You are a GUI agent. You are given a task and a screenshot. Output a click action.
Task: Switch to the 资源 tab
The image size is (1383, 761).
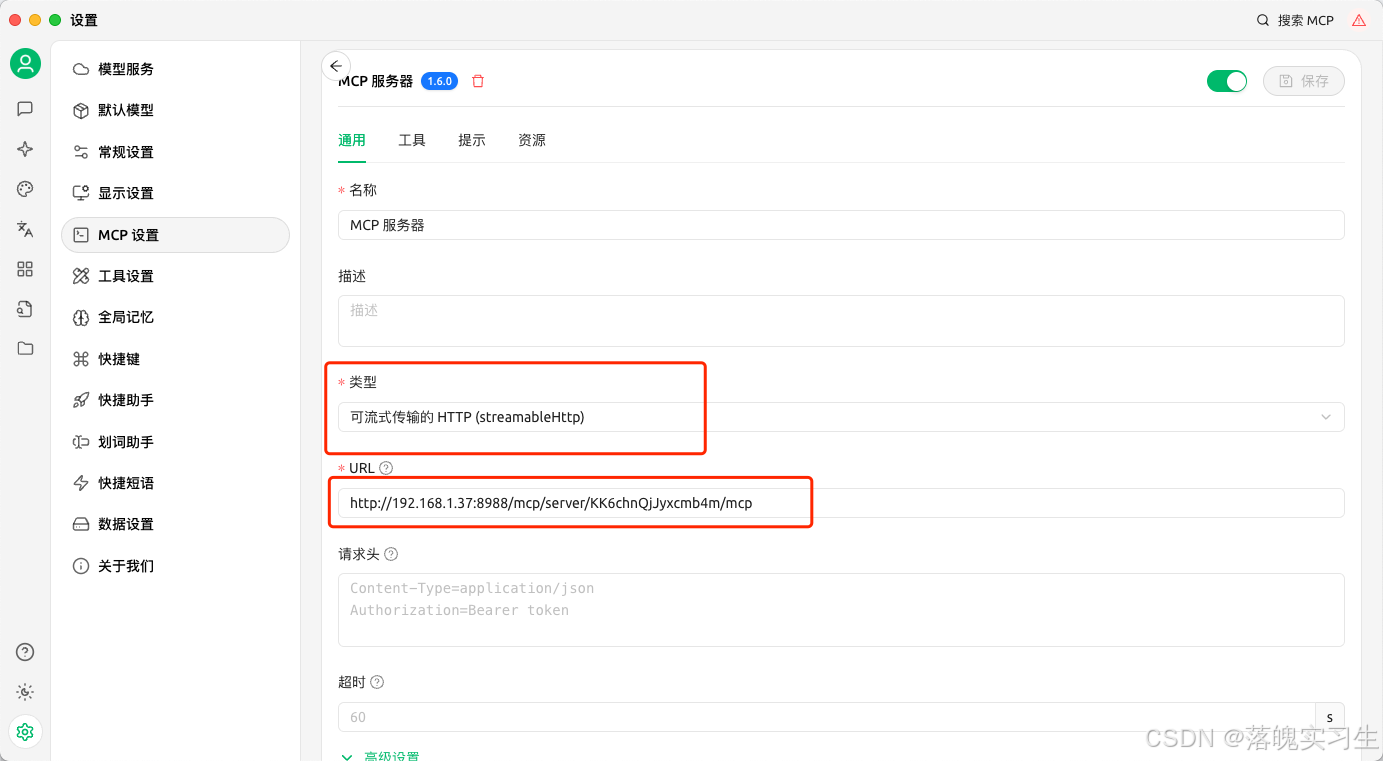pyautogui.click(x=532, y=140)
